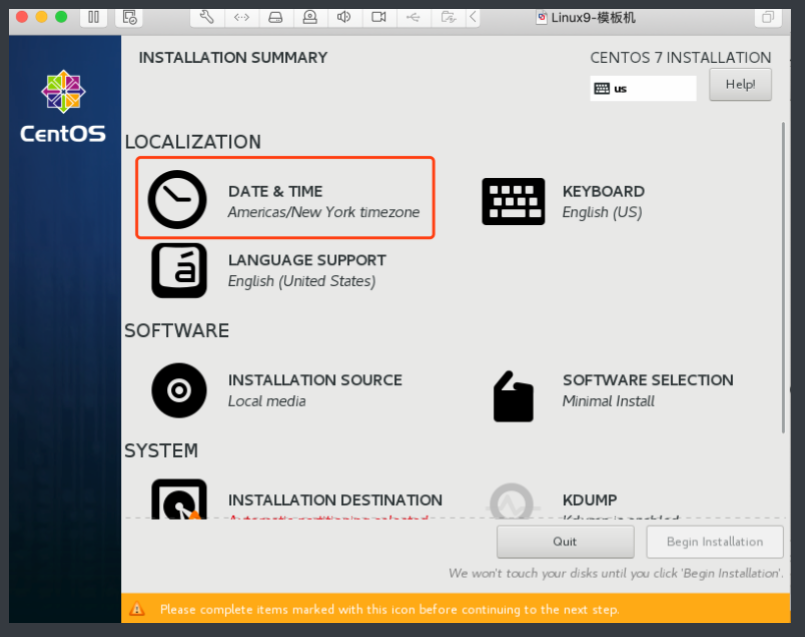Click the orange warning message text

(389, 609)
